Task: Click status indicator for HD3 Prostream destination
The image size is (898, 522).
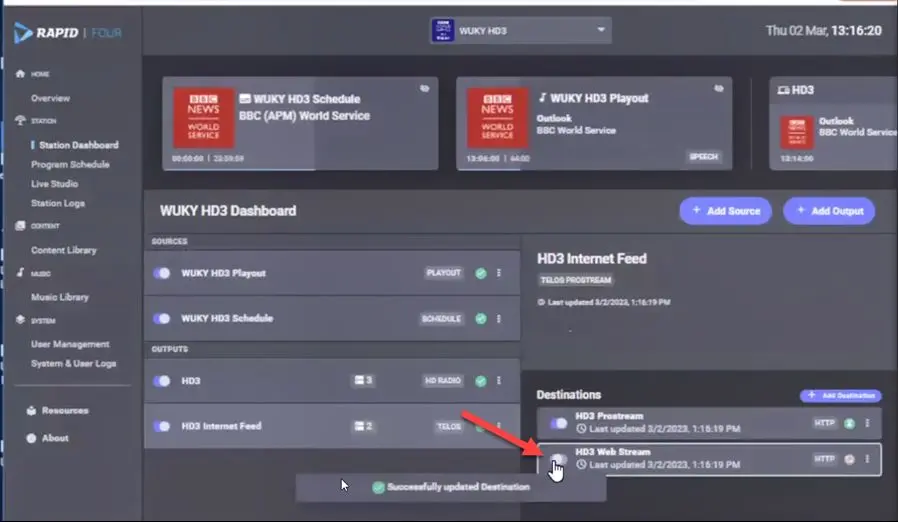Action: [x=850, y=423]
